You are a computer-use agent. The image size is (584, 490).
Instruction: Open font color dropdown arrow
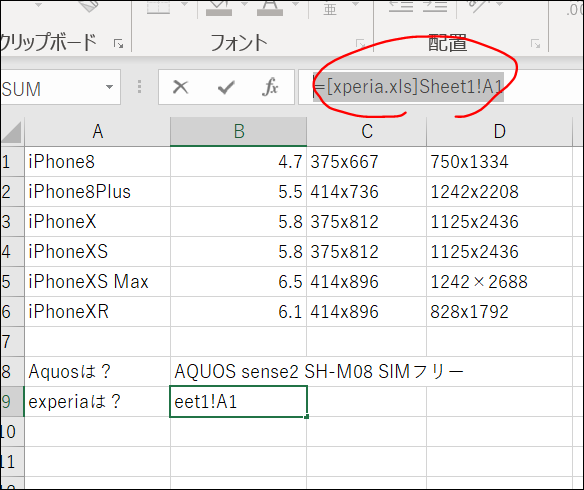[x=295, y=4]
